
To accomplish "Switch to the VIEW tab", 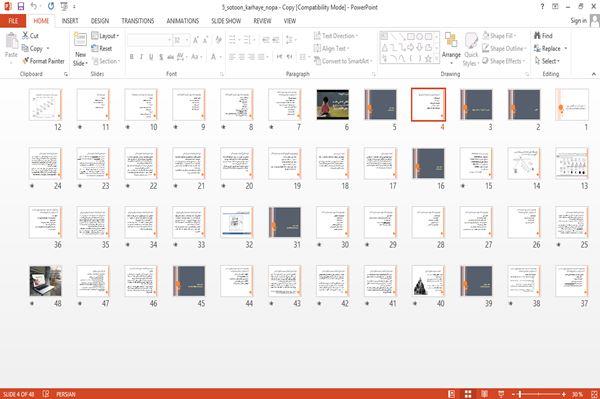I will coord(290,21).
